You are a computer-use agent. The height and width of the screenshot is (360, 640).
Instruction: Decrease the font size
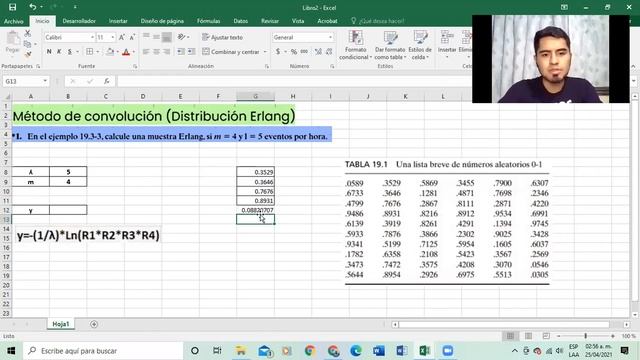132,37
